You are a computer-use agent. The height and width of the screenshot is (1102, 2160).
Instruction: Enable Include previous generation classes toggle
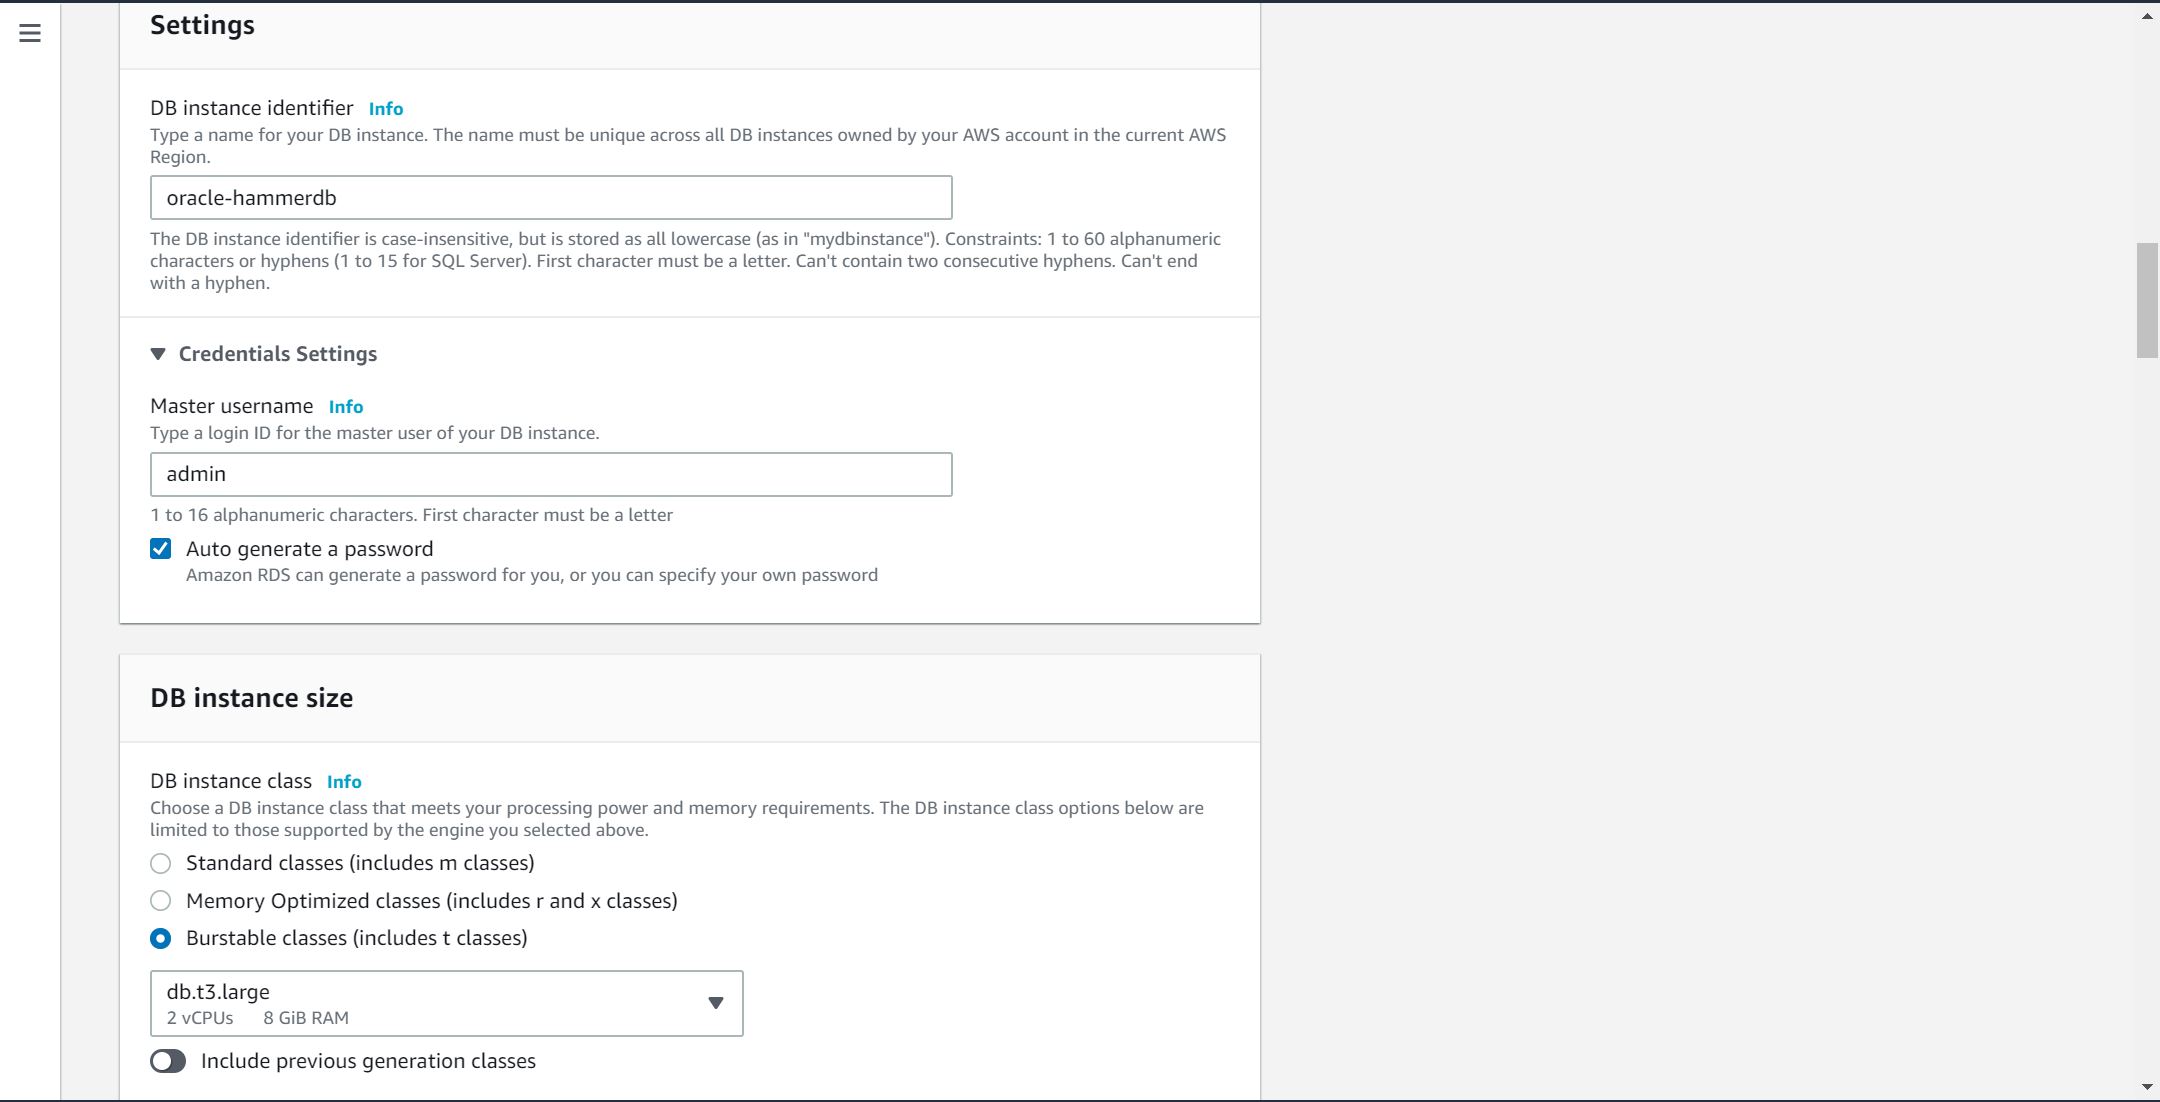coord(168,1061)
